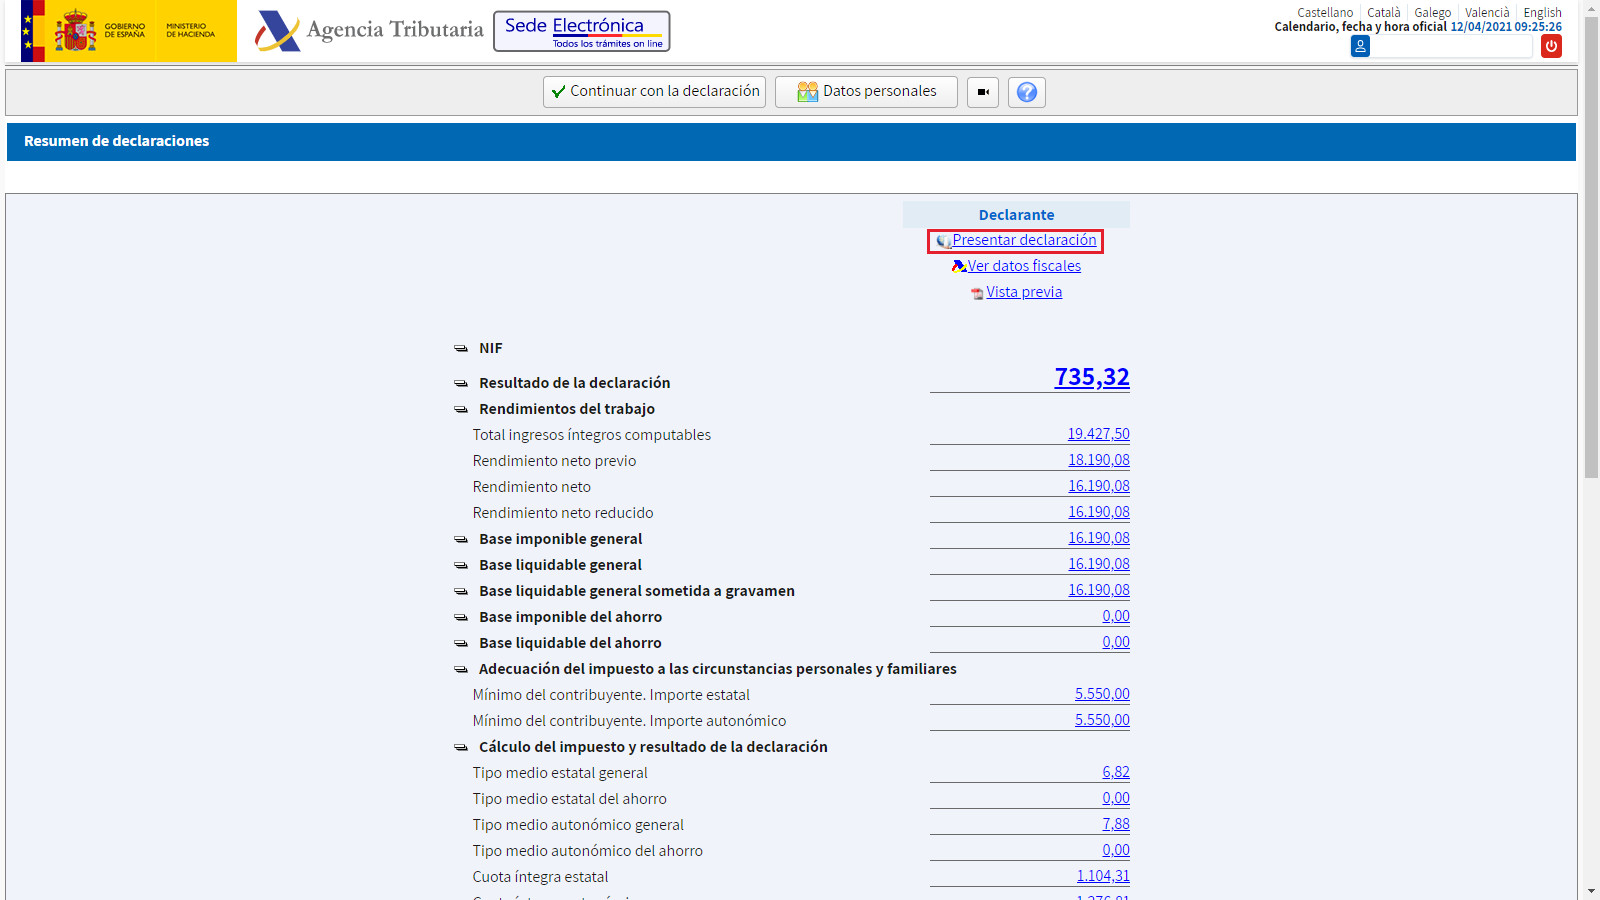Click value 19.427,50 for Total ingresos íntegros
1600x900 pixels.
coord(1098,434)
